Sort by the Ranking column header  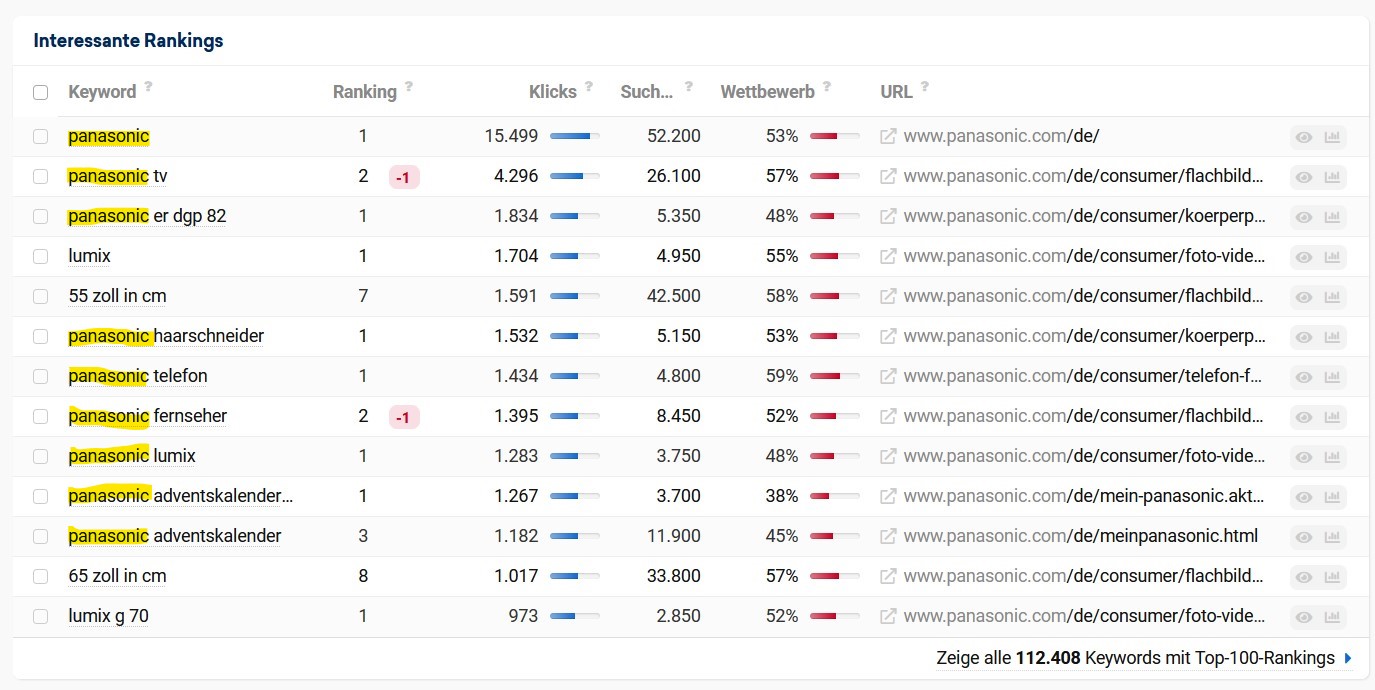tap(365, 92)
